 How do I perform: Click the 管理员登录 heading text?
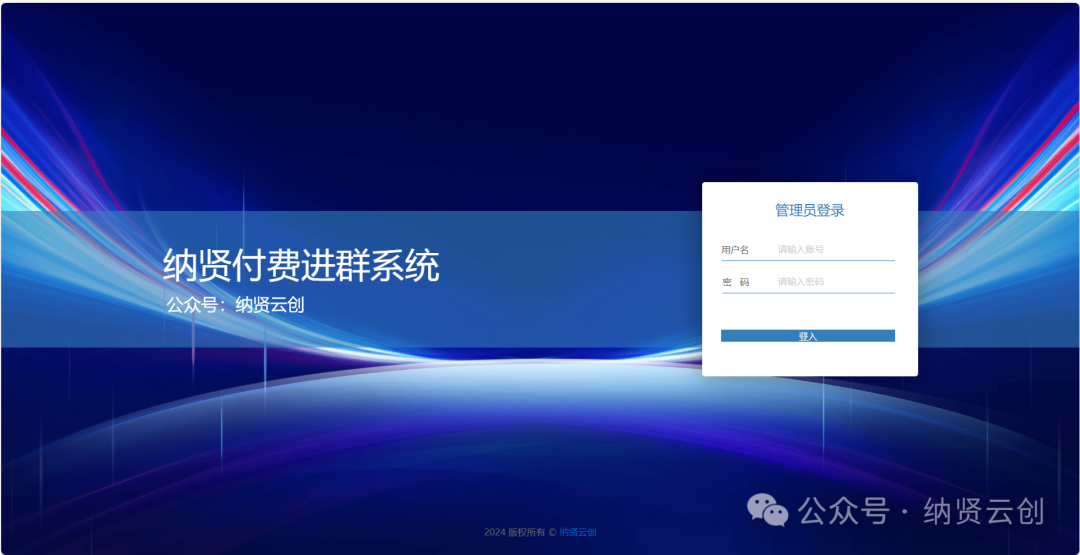pyautogui.click(x=810, y=211)
